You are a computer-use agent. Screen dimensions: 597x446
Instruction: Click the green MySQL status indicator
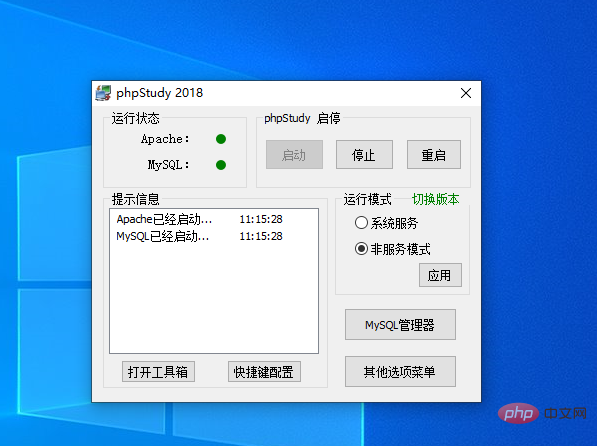click(x=221, y=165)
